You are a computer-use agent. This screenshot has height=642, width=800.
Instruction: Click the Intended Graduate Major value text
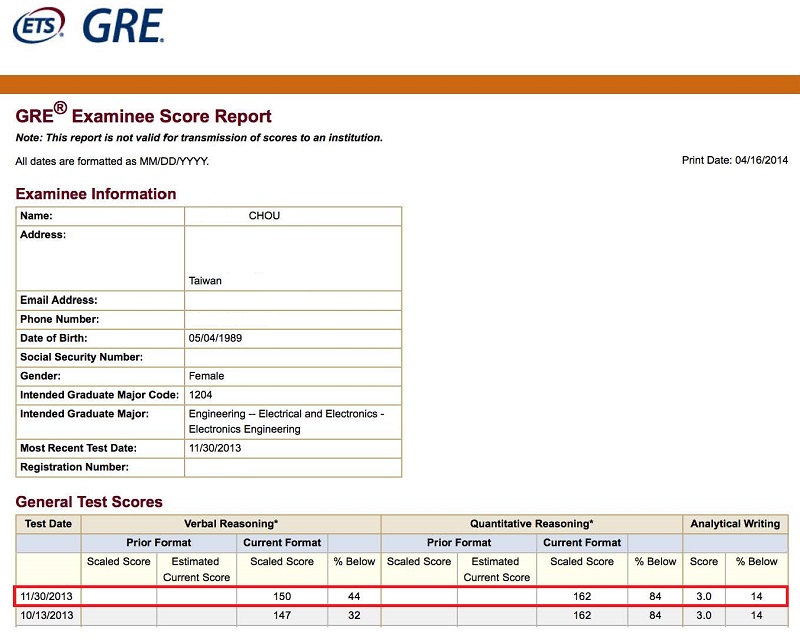click(287, 422)
